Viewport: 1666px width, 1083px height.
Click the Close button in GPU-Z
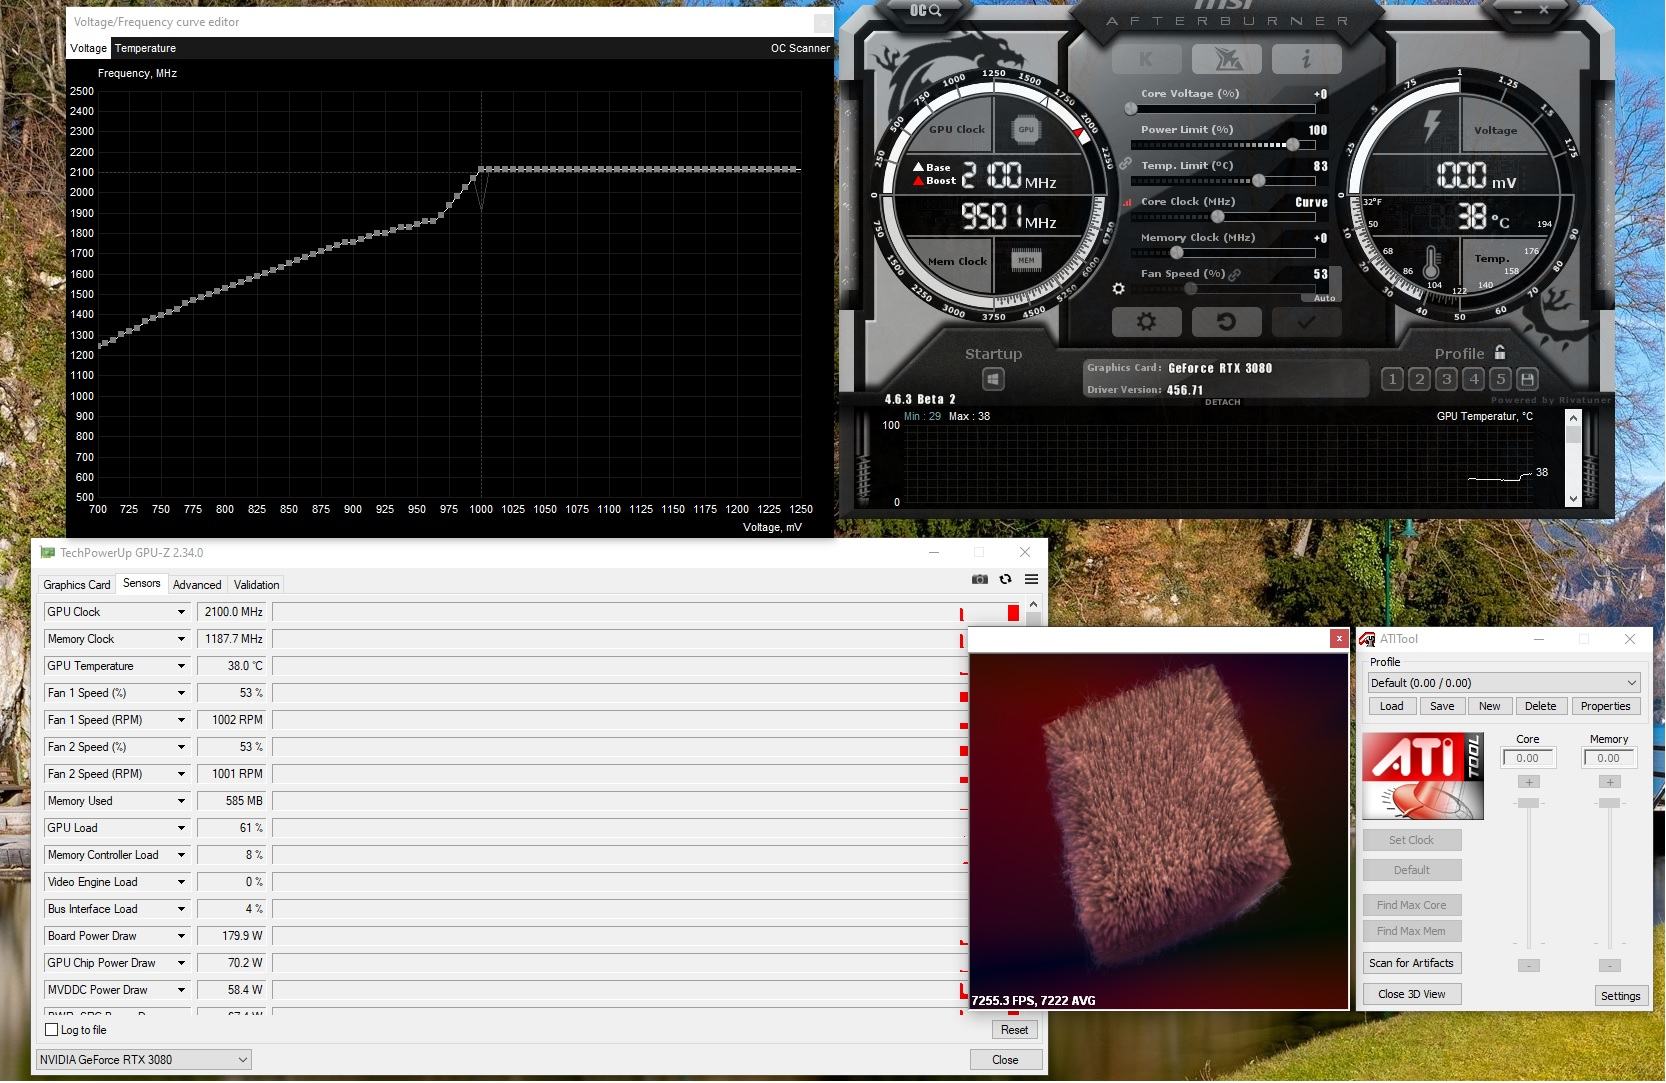click(x=1005, y=1060)
